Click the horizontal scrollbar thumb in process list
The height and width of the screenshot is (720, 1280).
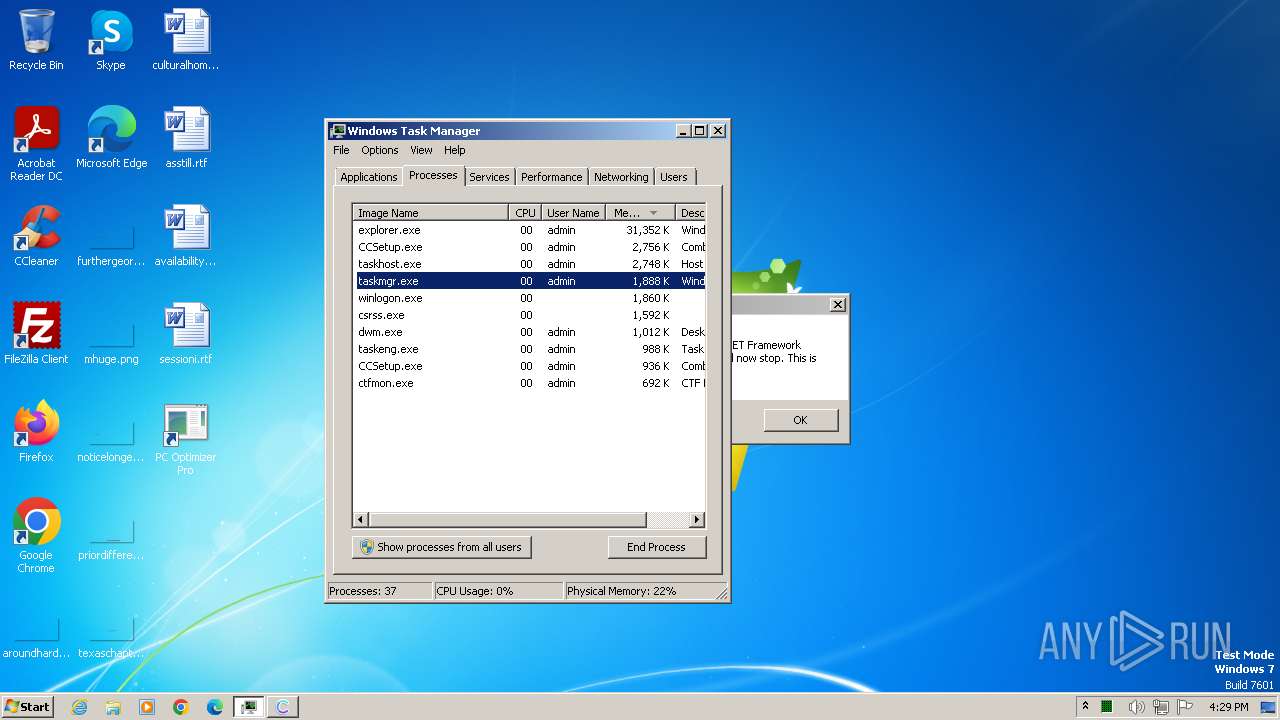click(x=508, y=520)
